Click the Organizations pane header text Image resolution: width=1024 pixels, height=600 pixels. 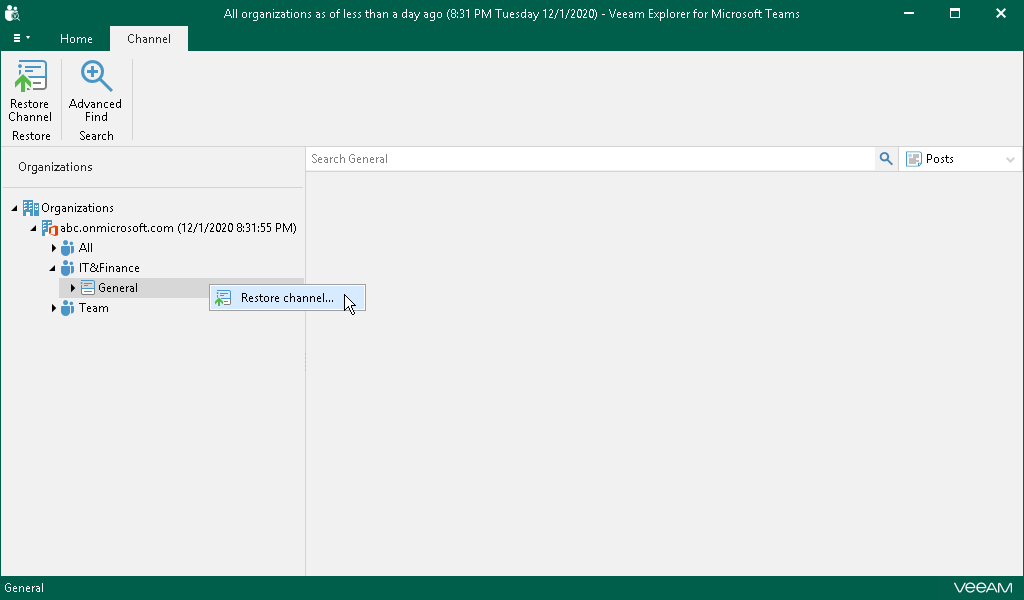click(x=56, y=167)
